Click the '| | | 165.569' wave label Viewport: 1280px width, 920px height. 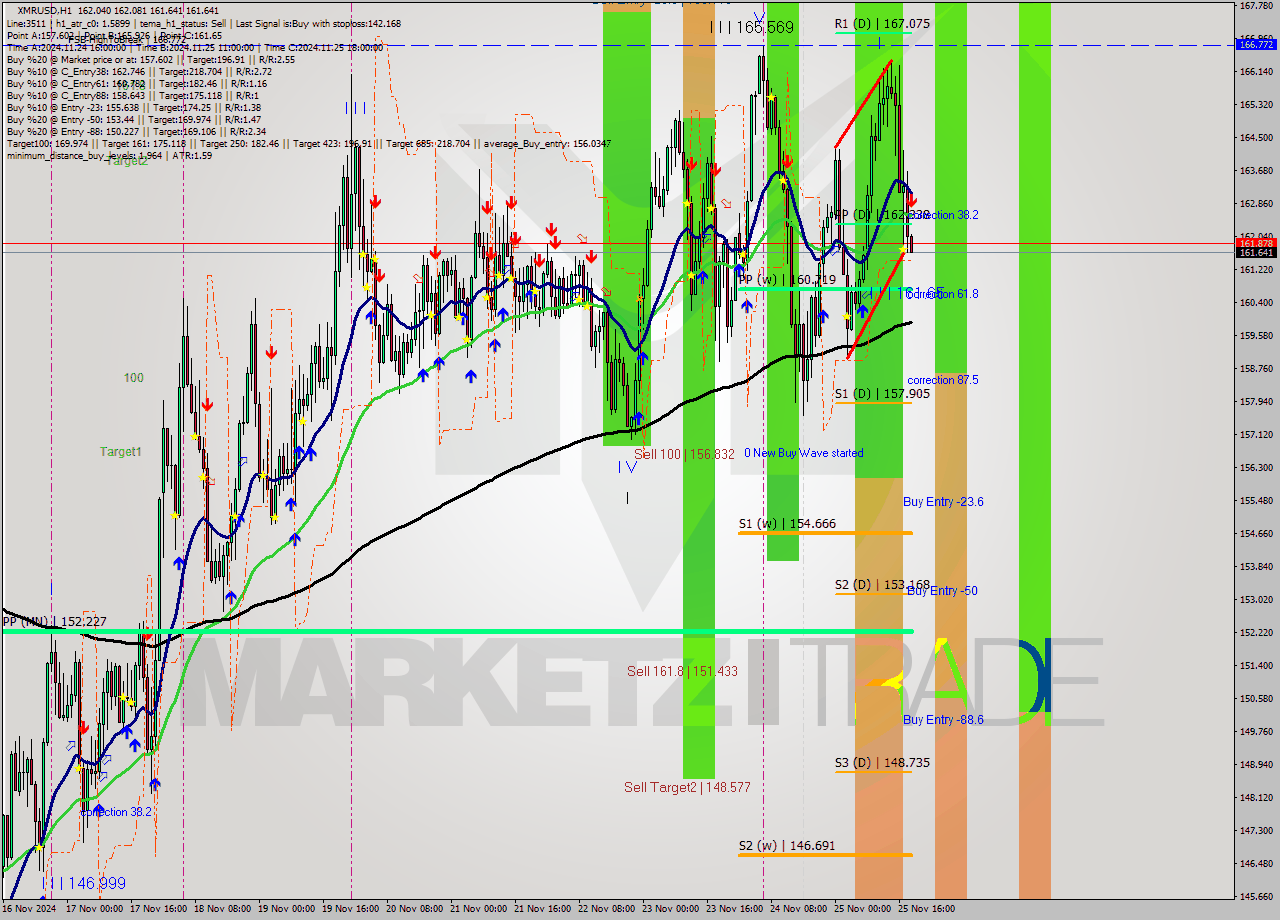coord(751,27)
